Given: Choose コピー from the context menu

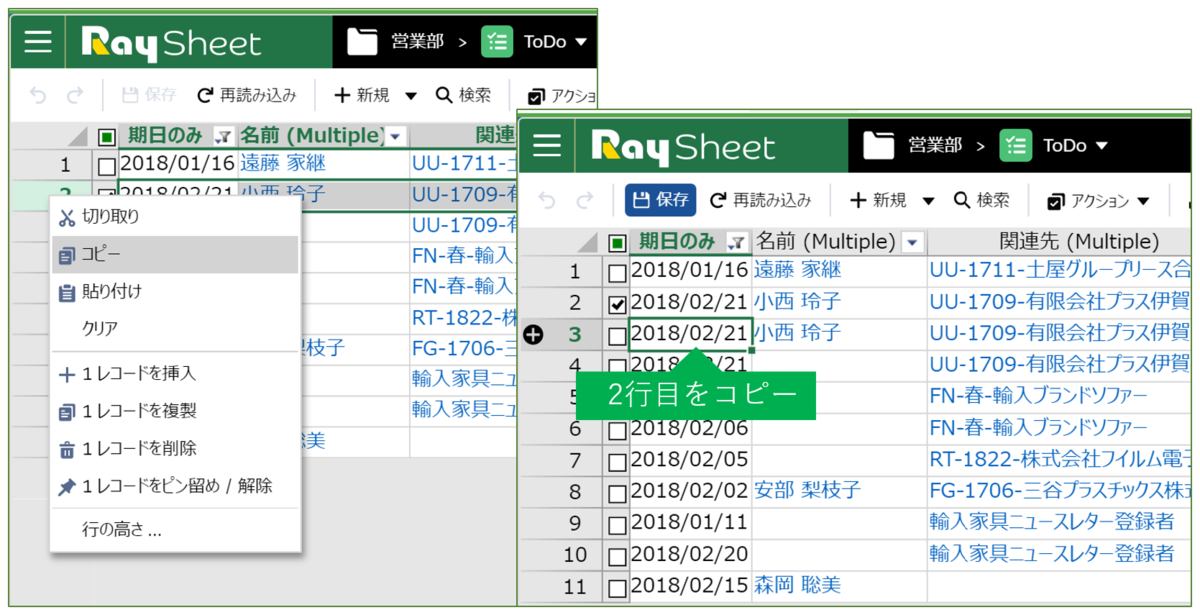Looking at the screenshot, I should click(x=175, y=255).
